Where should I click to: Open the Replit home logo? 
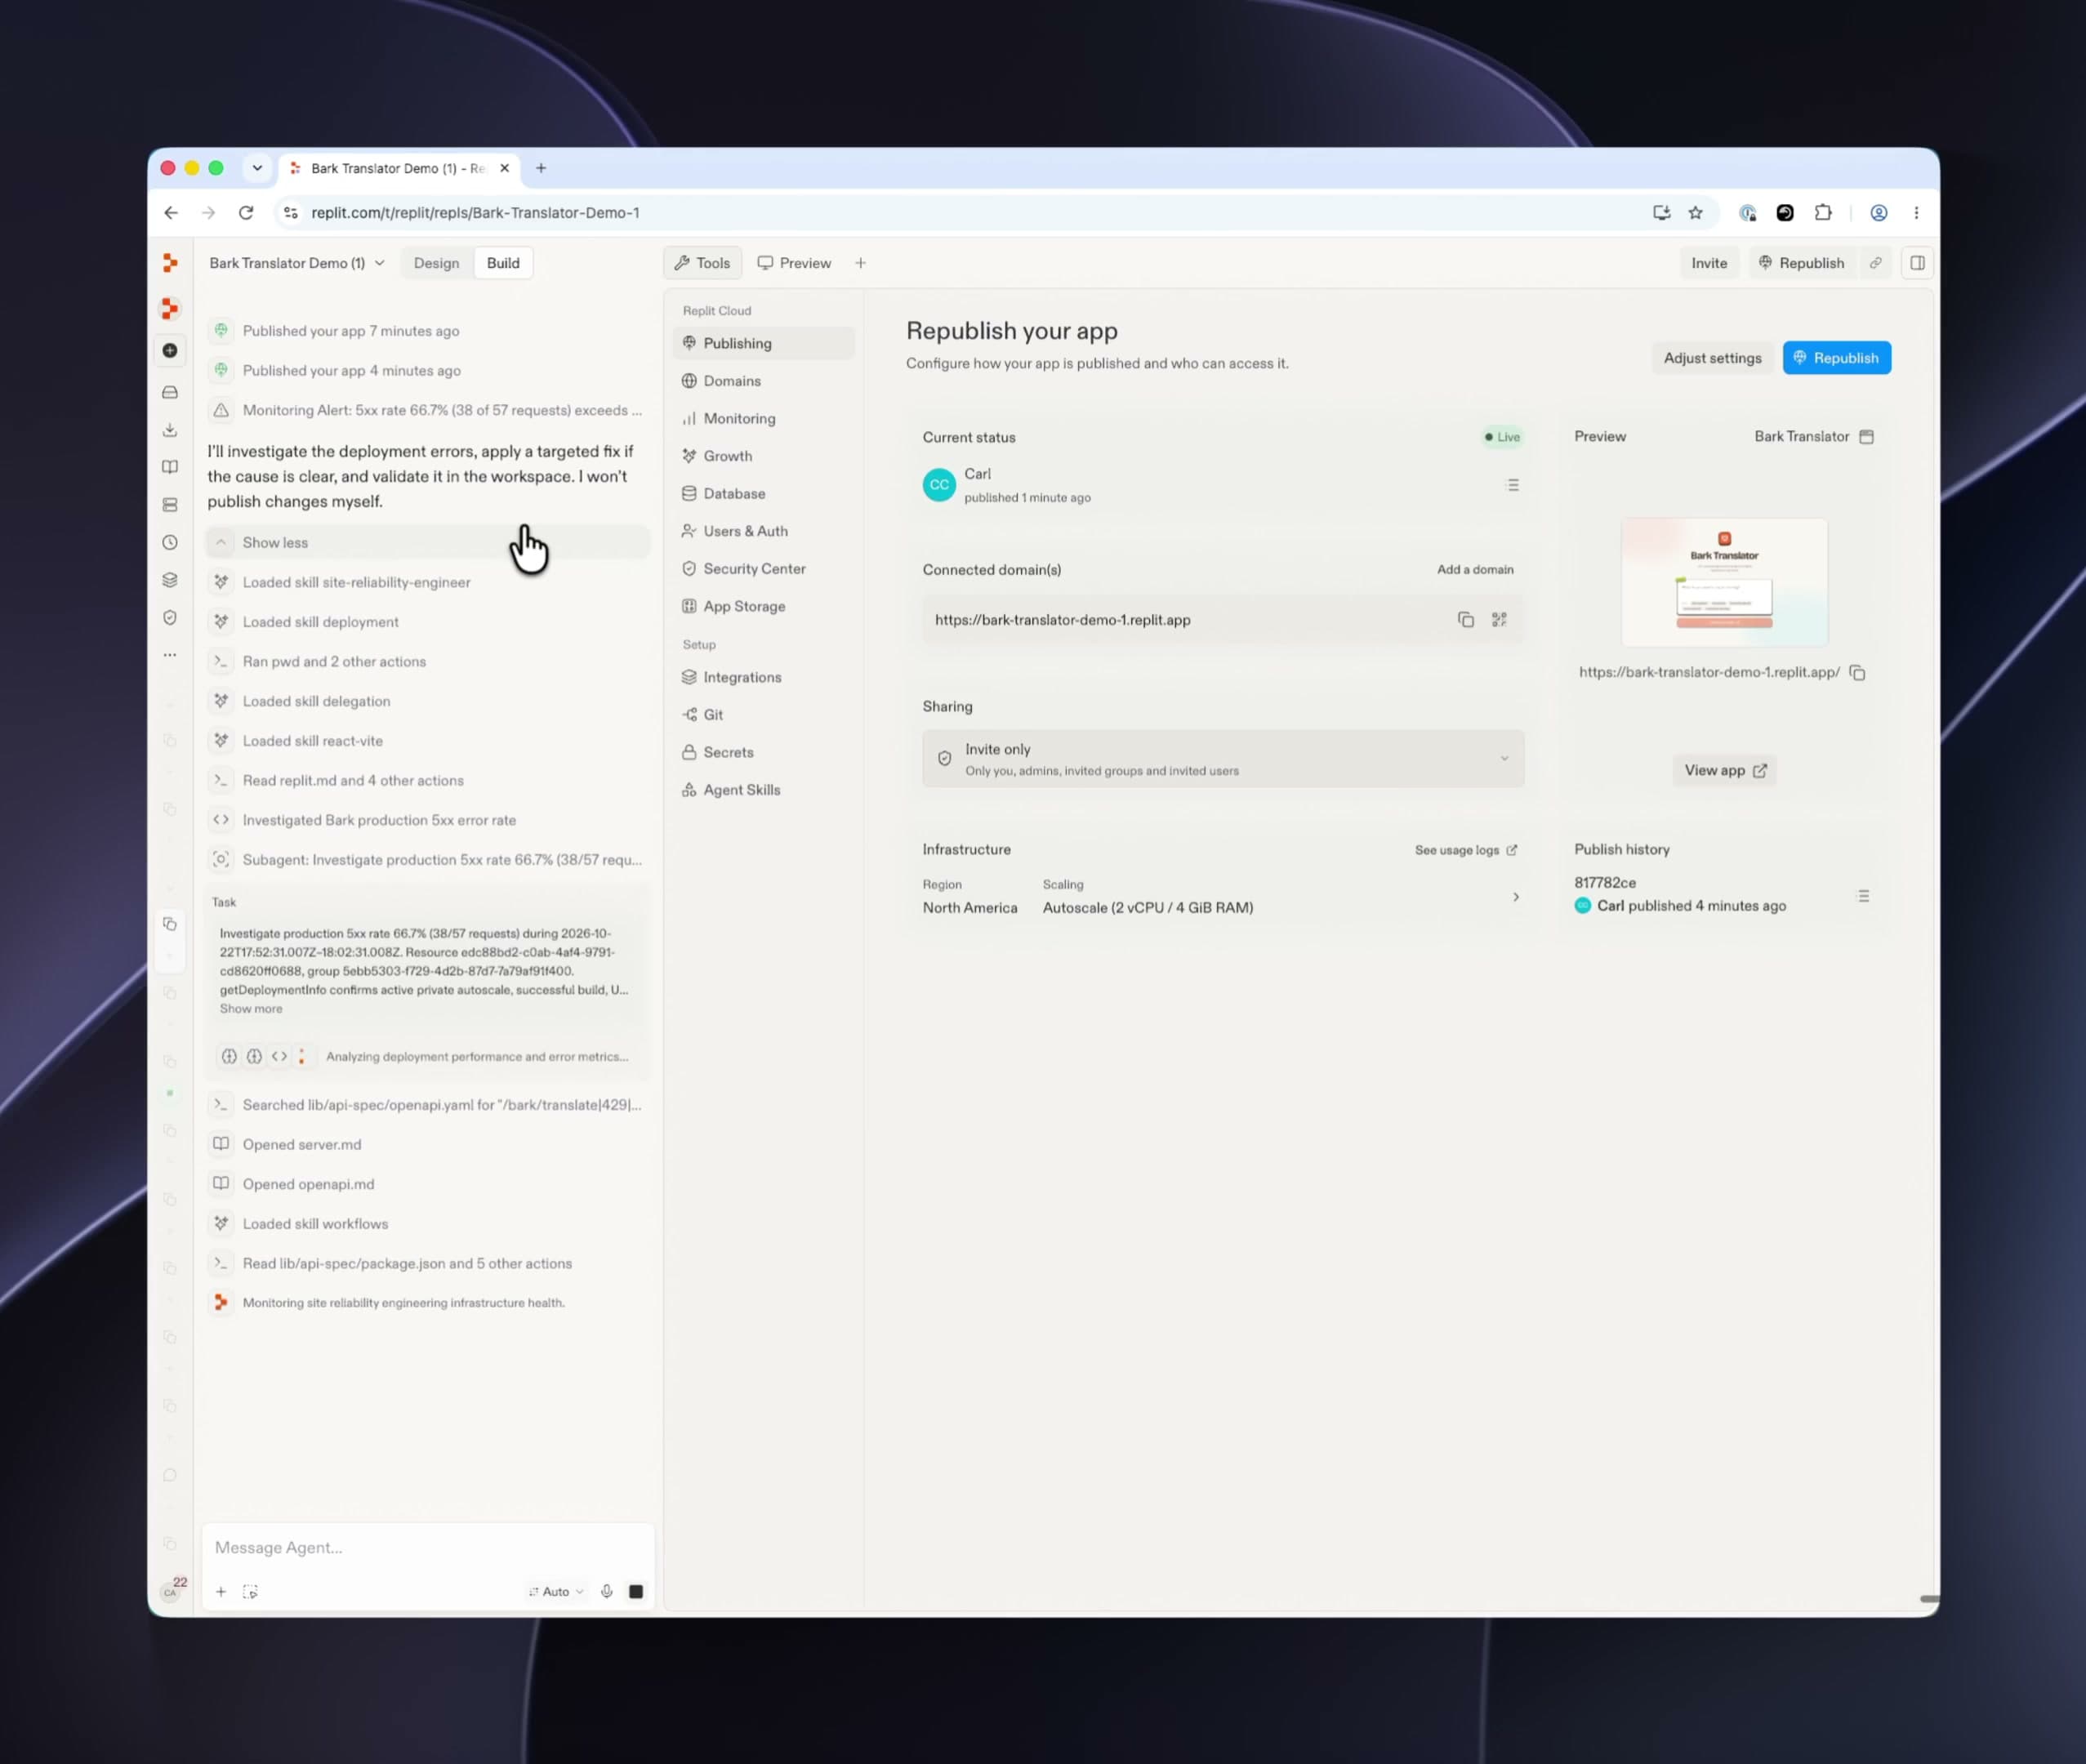pyautogui.click(x=170, y=263)
